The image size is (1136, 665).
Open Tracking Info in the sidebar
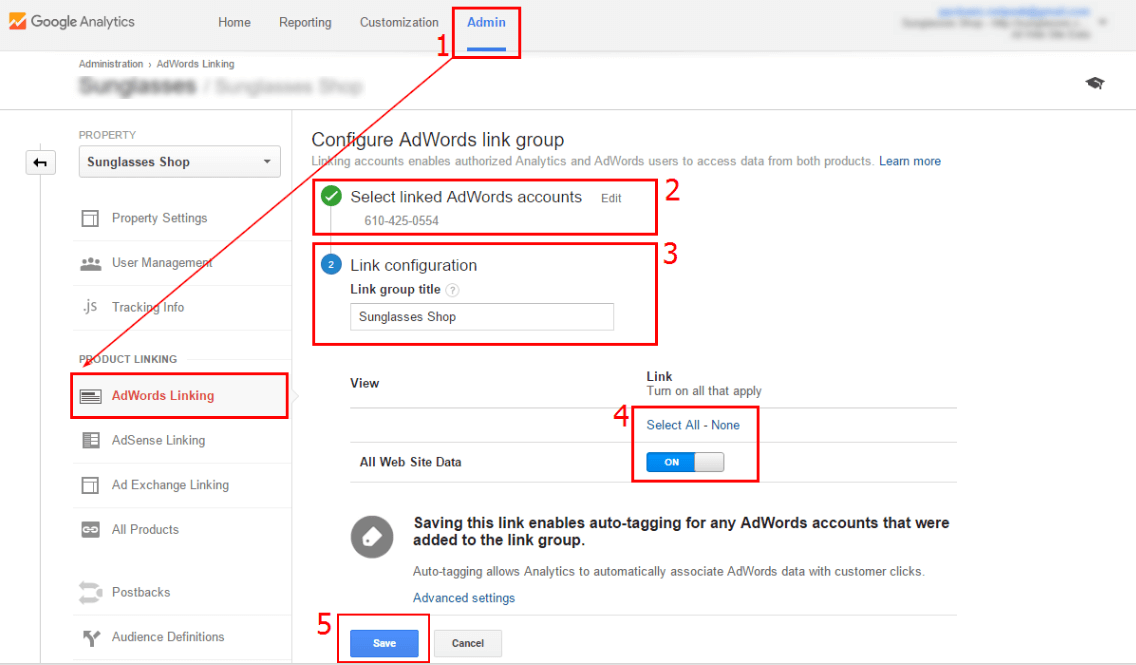point(148,307)
